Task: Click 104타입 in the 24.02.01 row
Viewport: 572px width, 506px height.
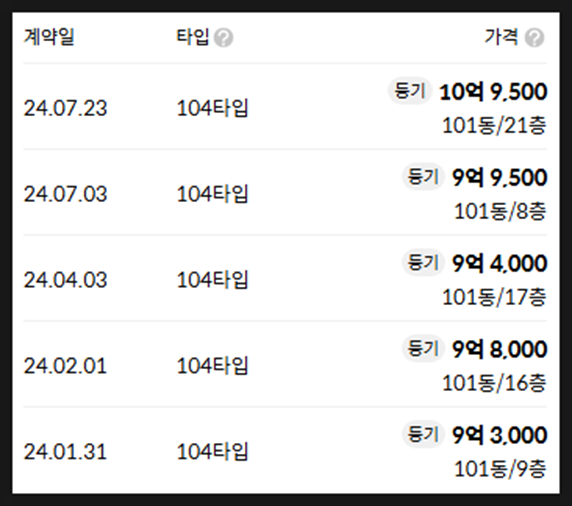Action: pyautogui.click(x=212, y=366)
